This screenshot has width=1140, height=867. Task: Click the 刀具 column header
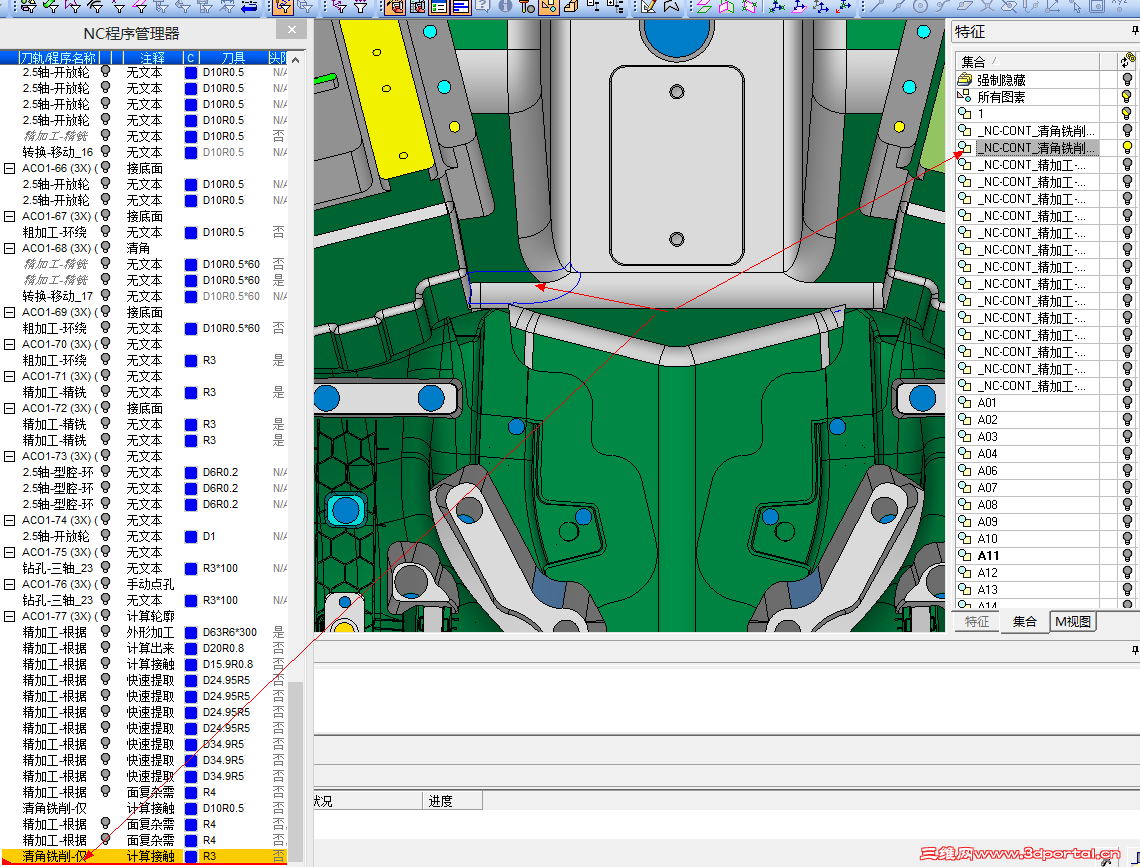pyautogui.click(x=233, y=57)
